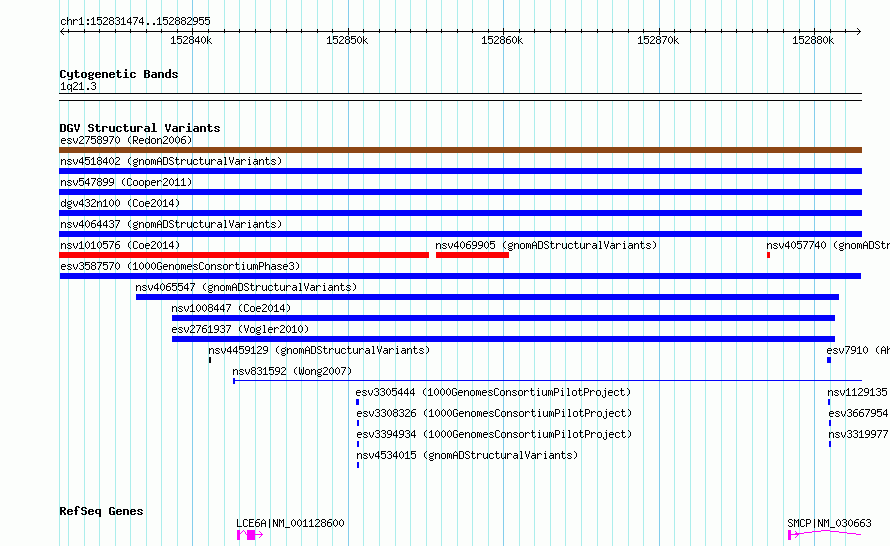Click chr1:152831474..152882955 coordinates text
Image resolution: width=890 pixels, height=546 pixels.
pos(135,21)
